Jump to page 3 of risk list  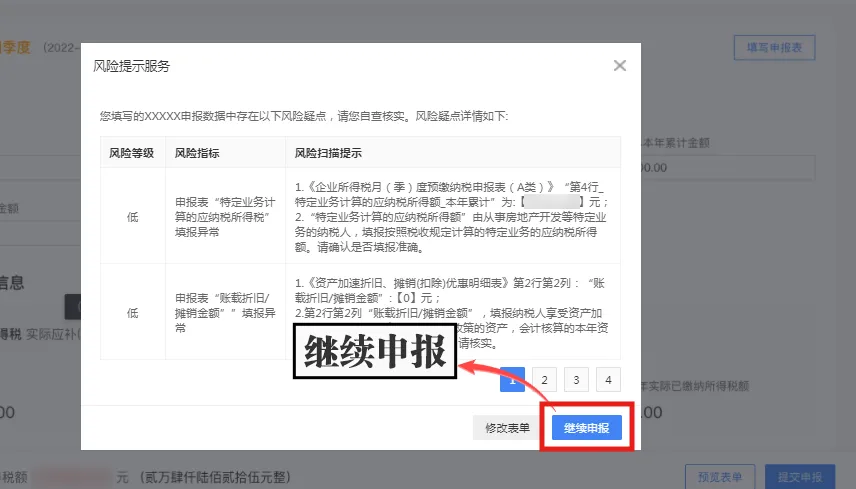point(576,380)
